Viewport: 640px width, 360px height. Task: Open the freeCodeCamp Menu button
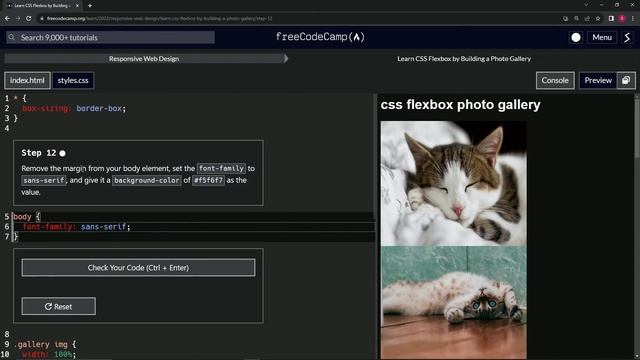(x=602, y=37)
